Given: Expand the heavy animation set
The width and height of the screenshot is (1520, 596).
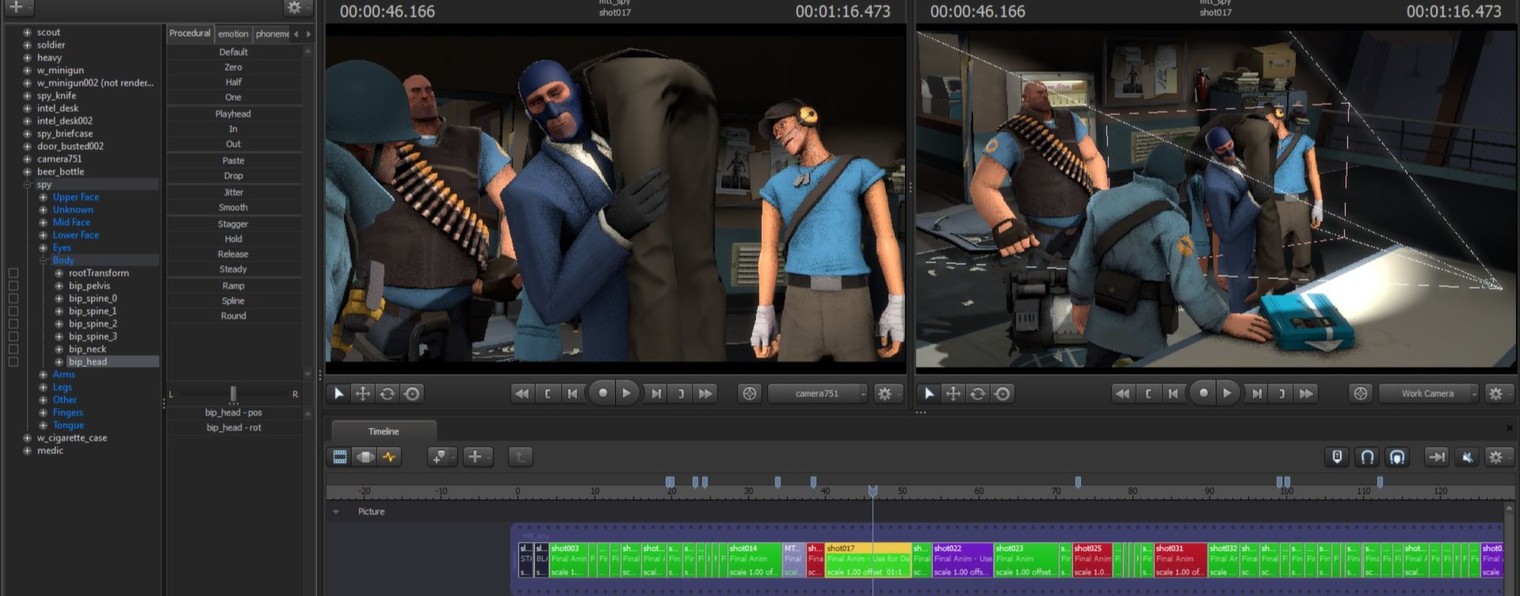Looking at the screenshot, I should 27,58.
